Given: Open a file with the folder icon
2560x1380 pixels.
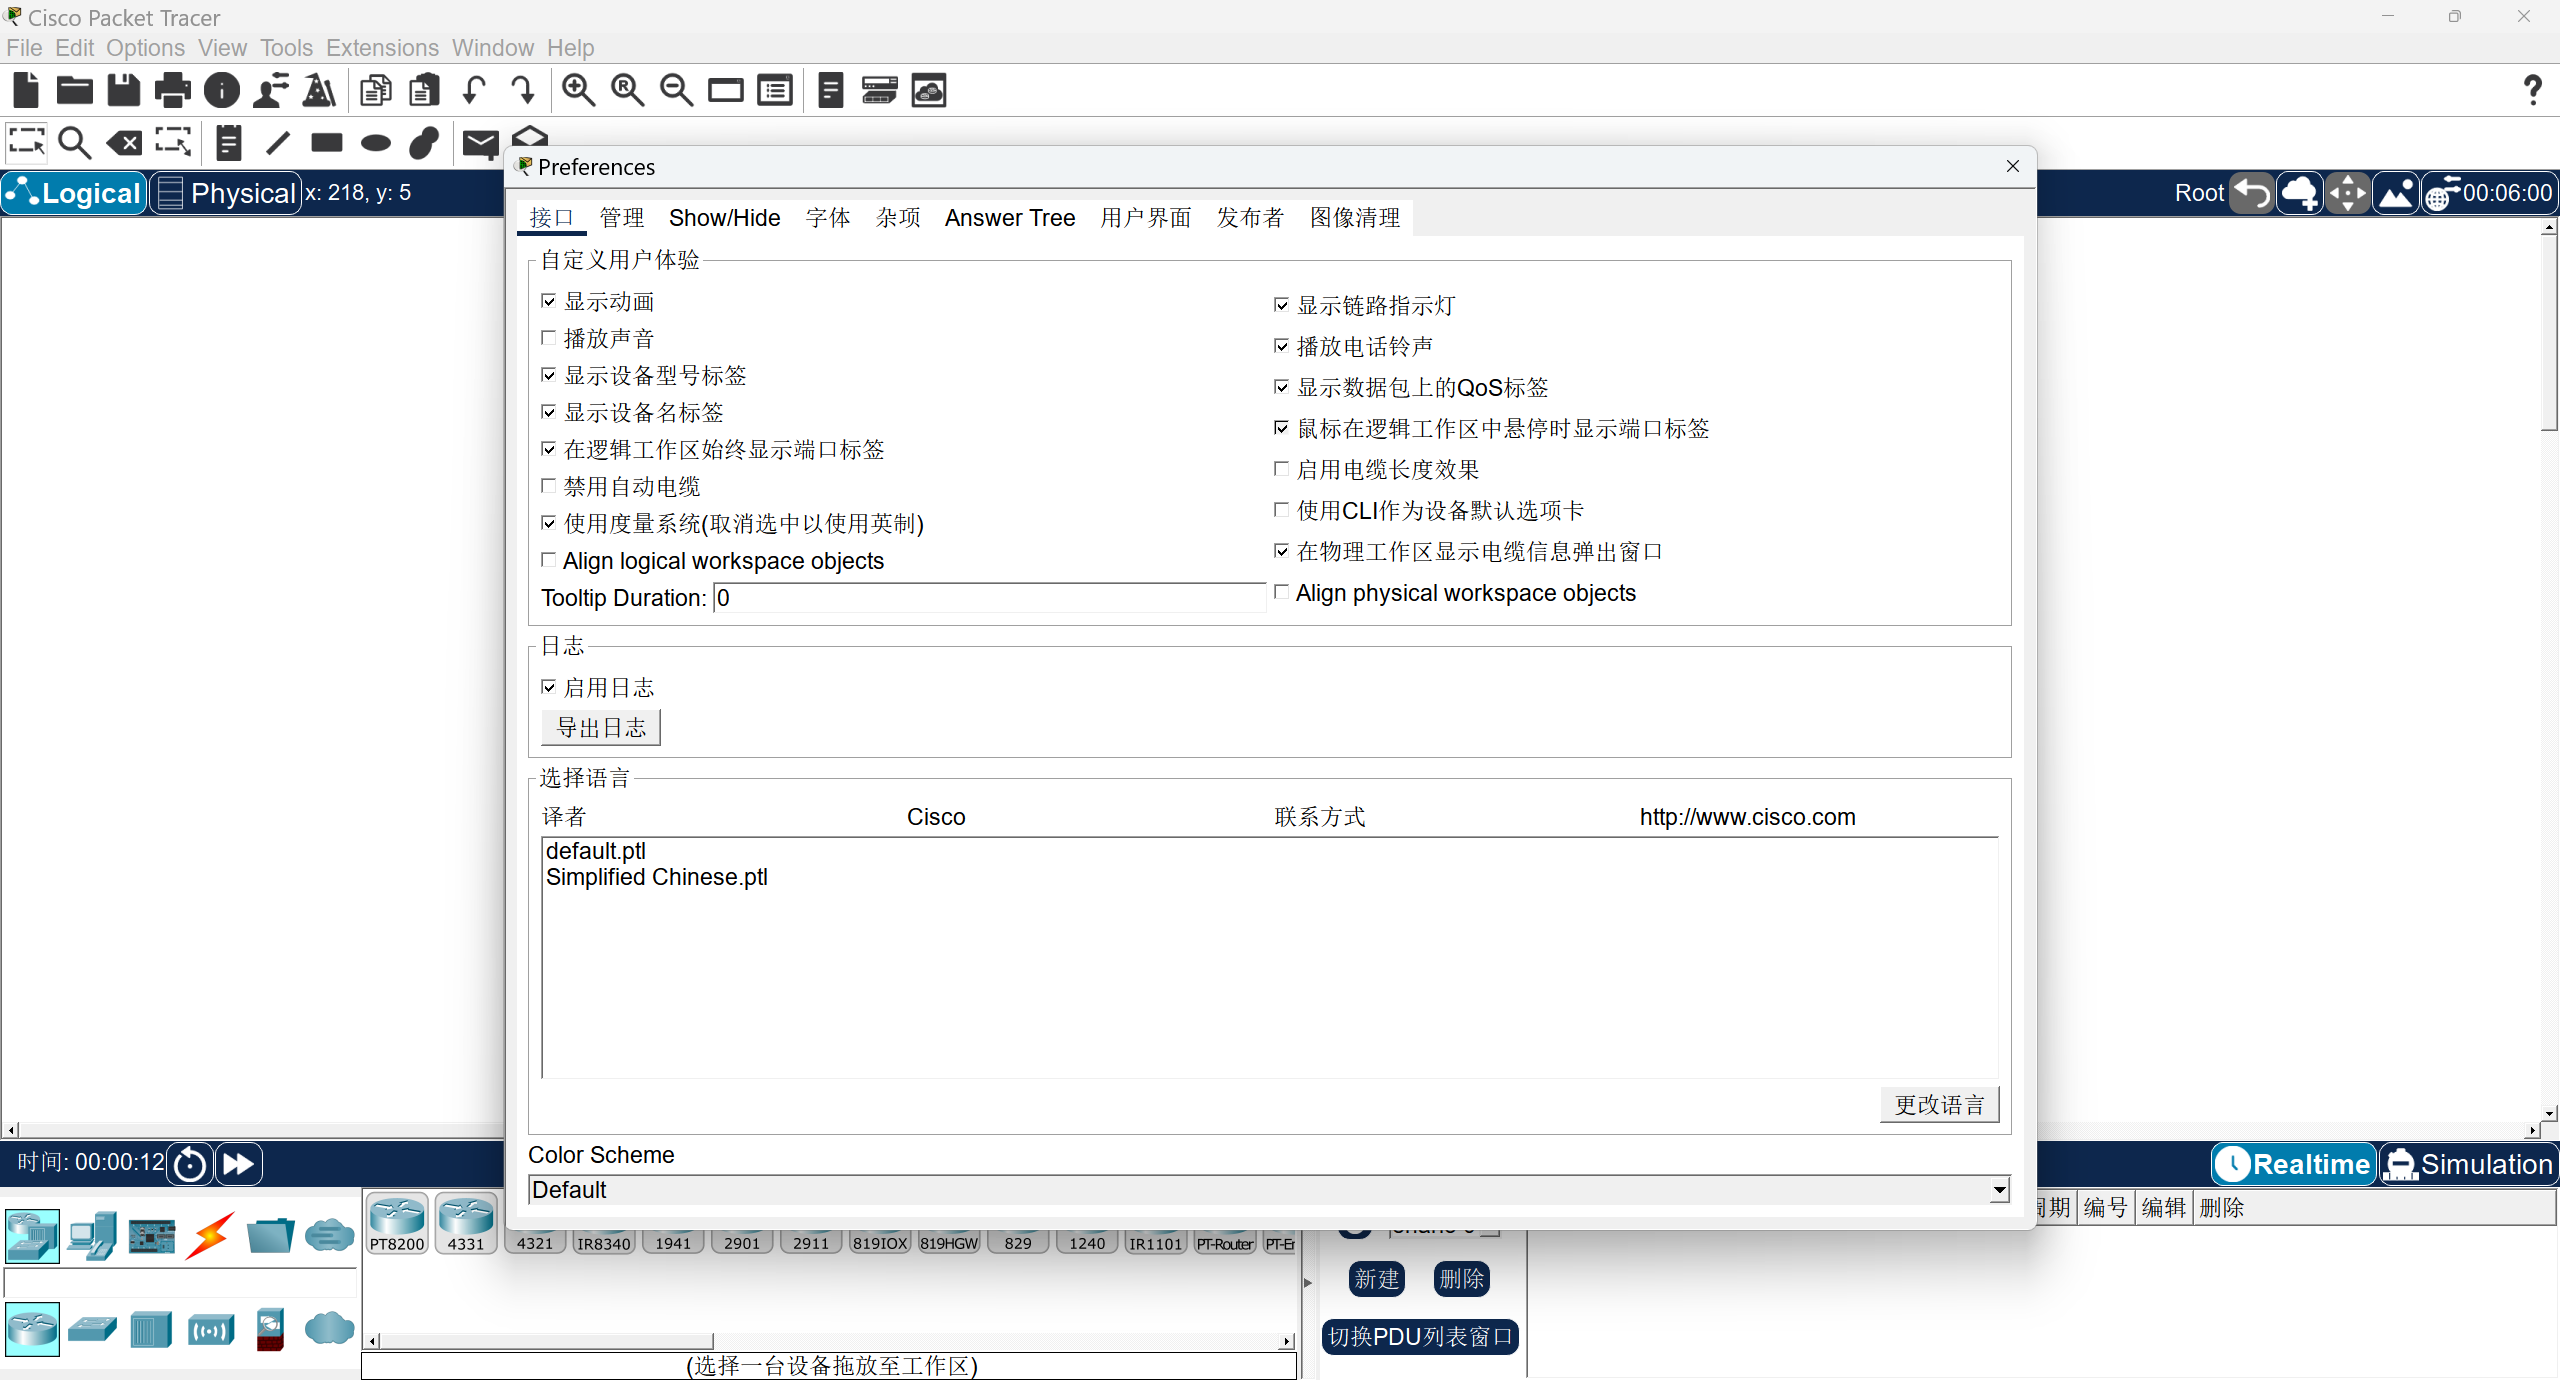Looking at the screenshot, I should coord(75,90).
